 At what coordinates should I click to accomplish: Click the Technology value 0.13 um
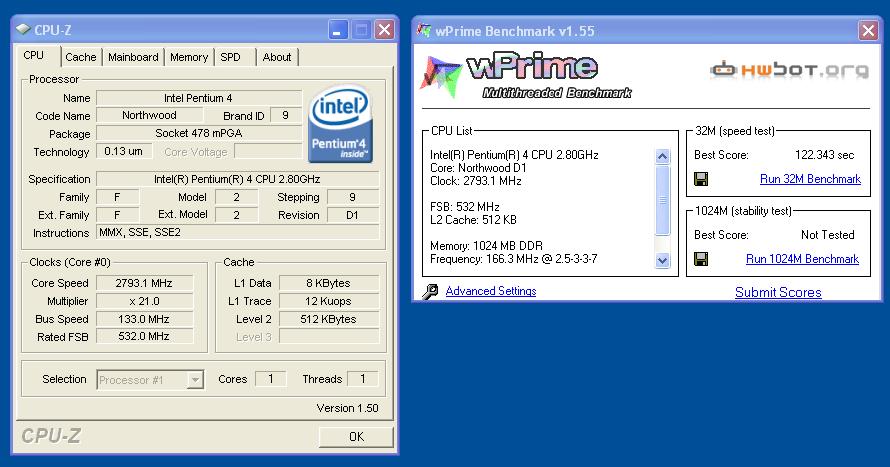[x=124, y=152]
